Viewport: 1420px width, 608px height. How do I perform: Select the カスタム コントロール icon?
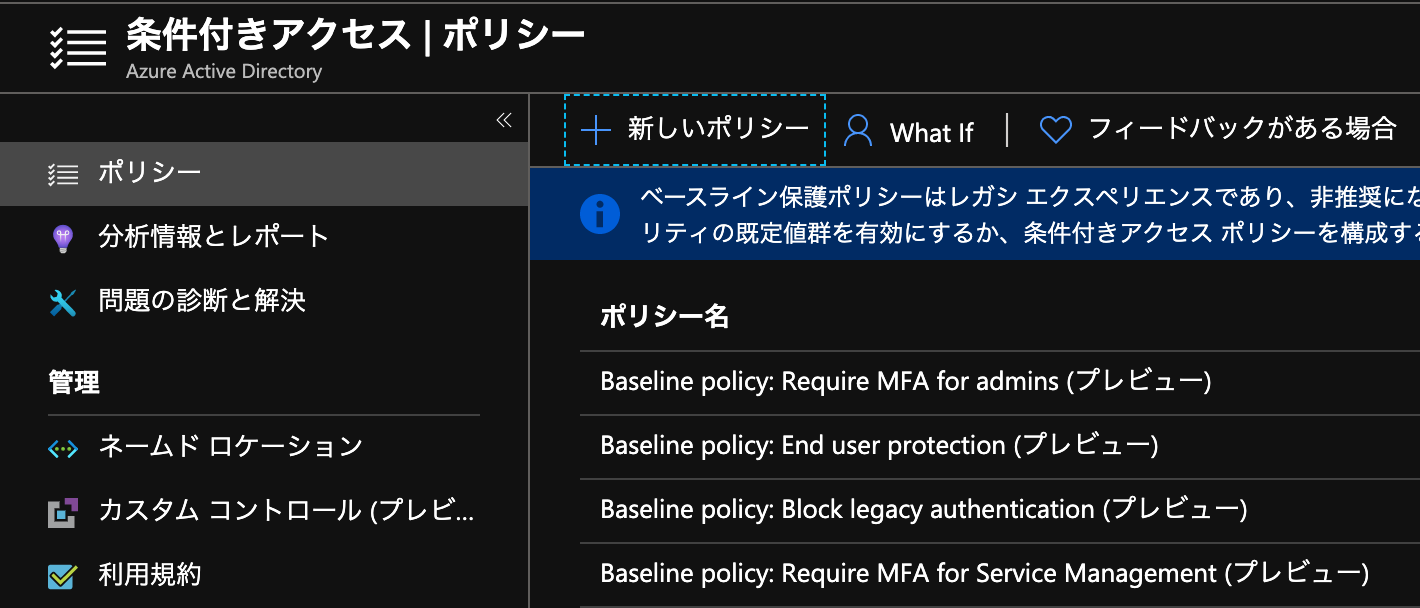64,512
